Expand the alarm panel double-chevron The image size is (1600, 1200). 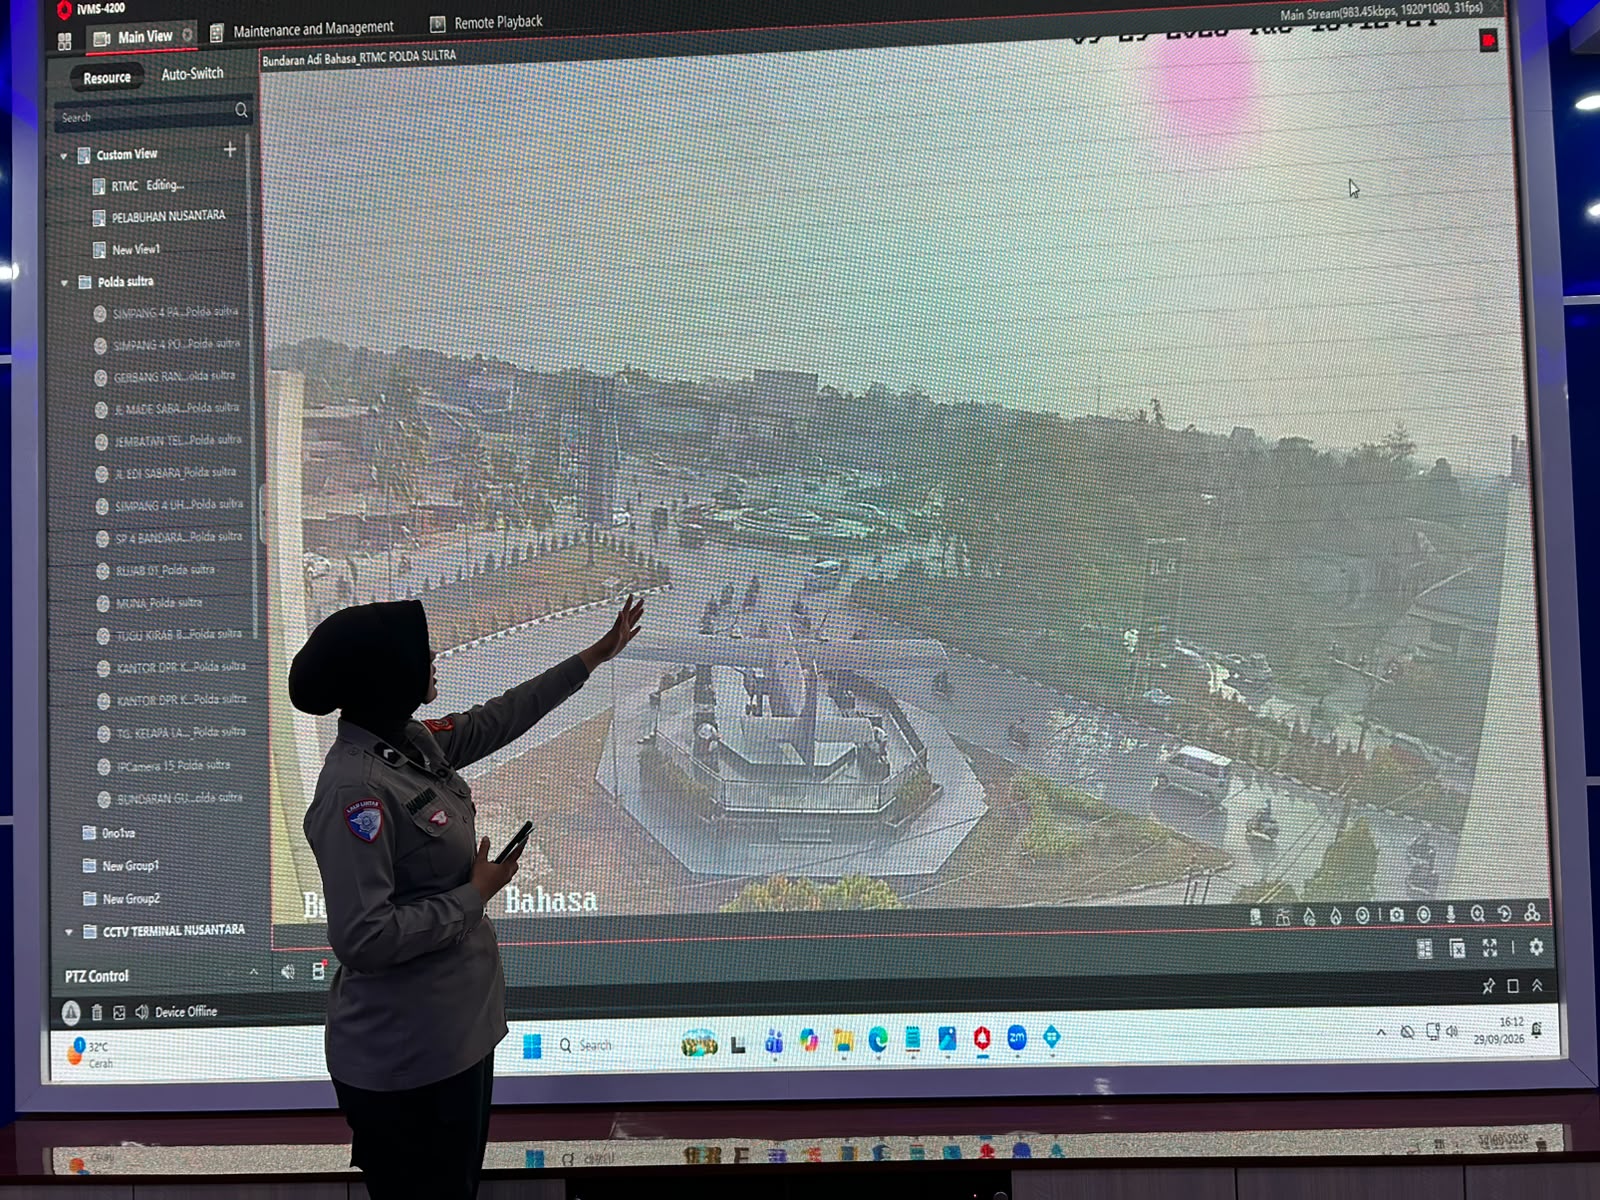[1537, 985]
